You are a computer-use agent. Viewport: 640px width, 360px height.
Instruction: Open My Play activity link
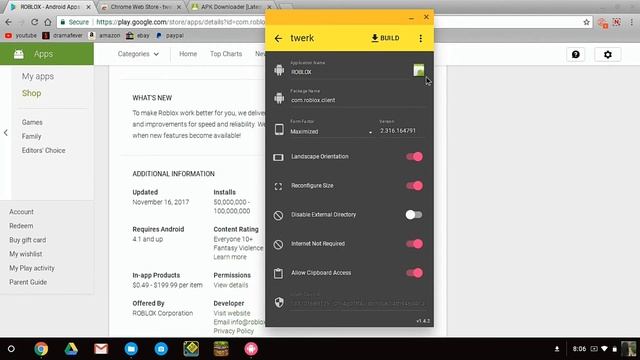[32, 268]
